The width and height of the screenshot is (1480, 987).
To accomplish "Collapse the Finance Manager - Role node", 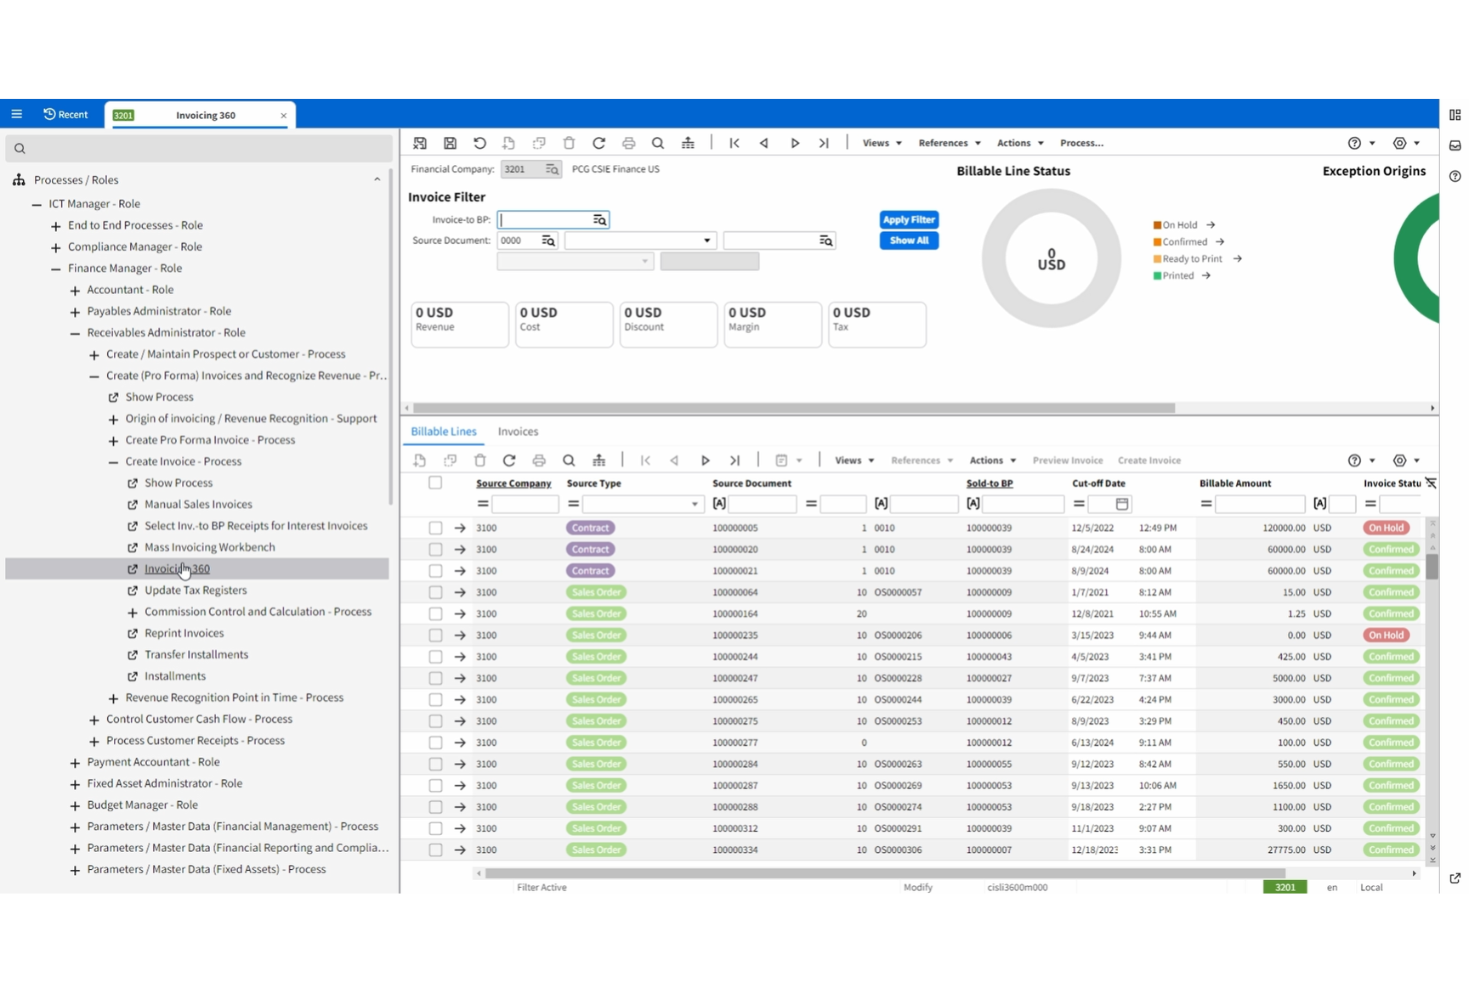I will tap(55, 268).
